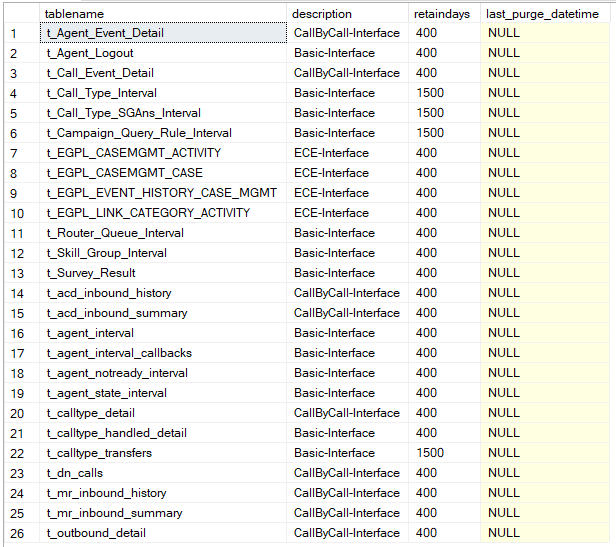Click the last_purge_datetime column header
The width and height of the screenshot is (616, 547).
545,14
